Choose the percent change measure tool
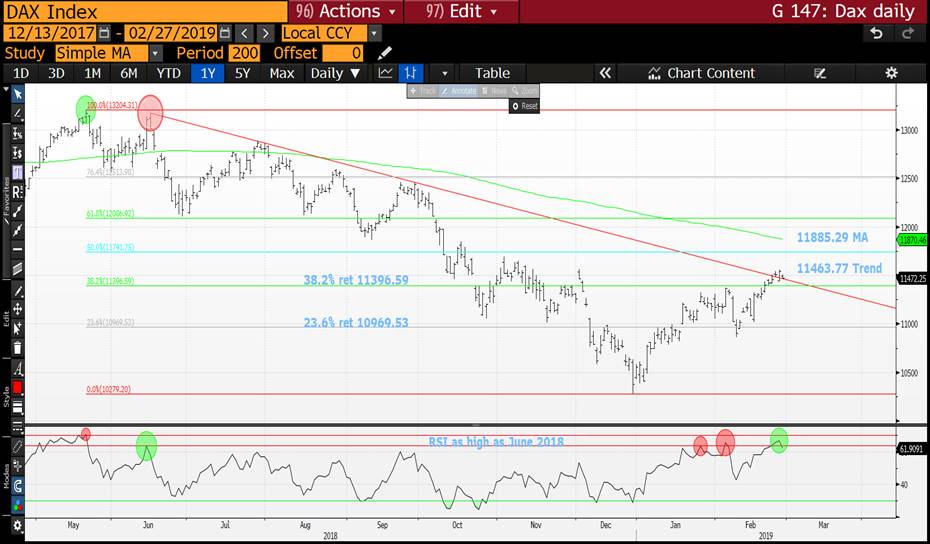This screenshot has height=544, width=930. coord(18,133)
